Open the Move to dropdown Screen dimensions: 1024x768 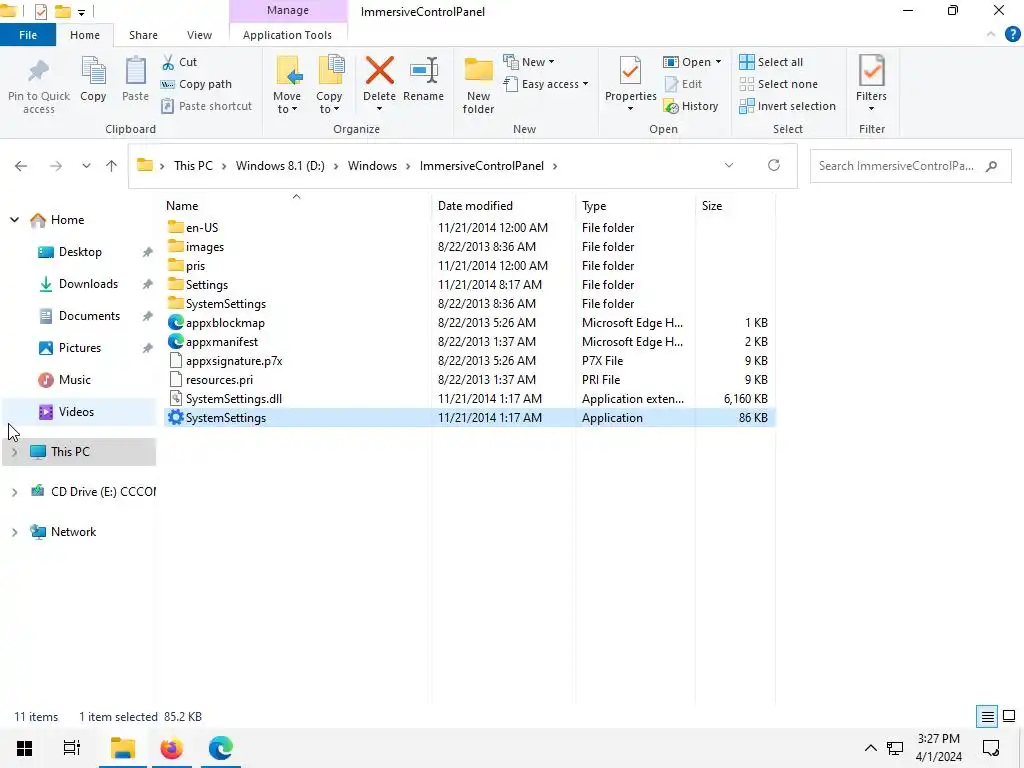287,103
